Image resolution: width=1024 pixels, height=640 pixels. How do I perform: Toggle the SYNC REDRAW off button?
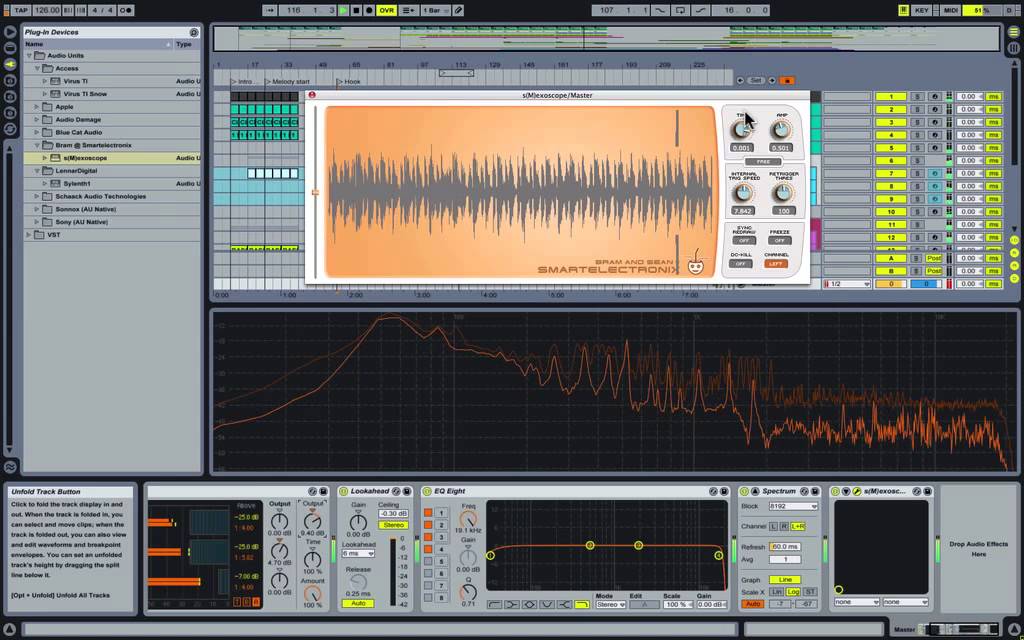[x=743, y=240]
